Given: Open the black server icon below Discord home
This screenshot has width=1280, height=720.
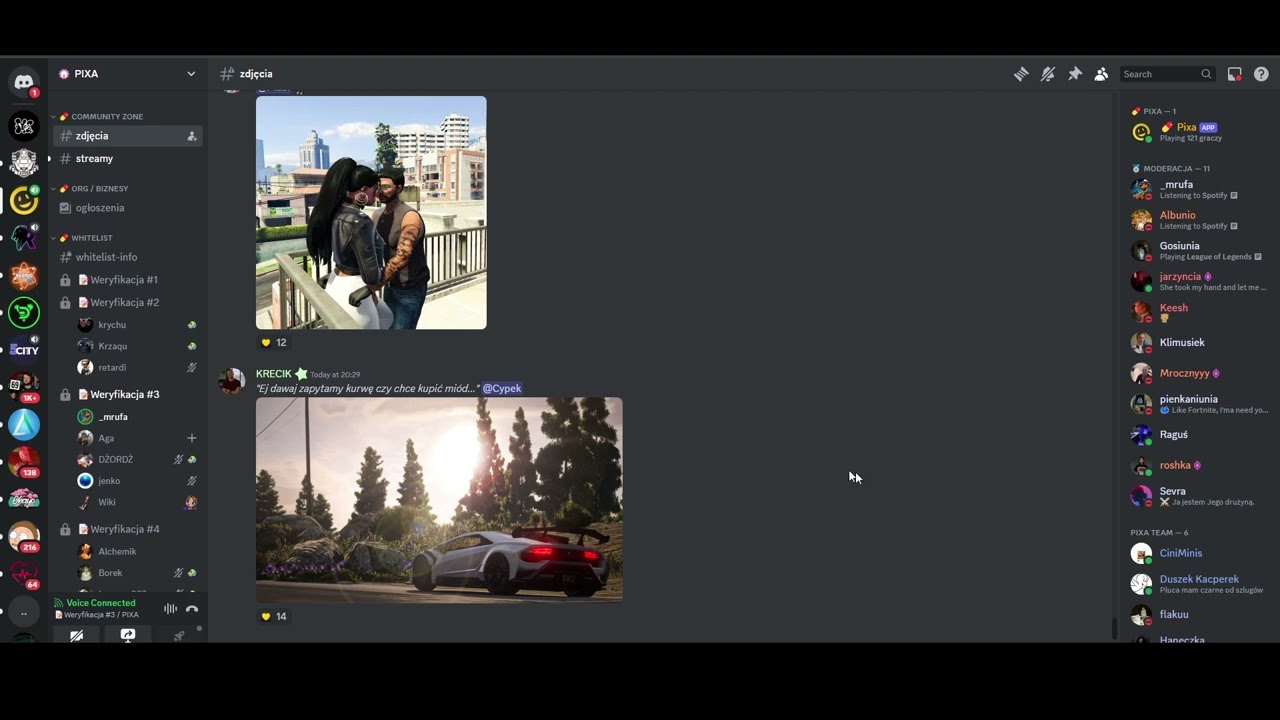Looking at the screenshot, I should [24, 126].
